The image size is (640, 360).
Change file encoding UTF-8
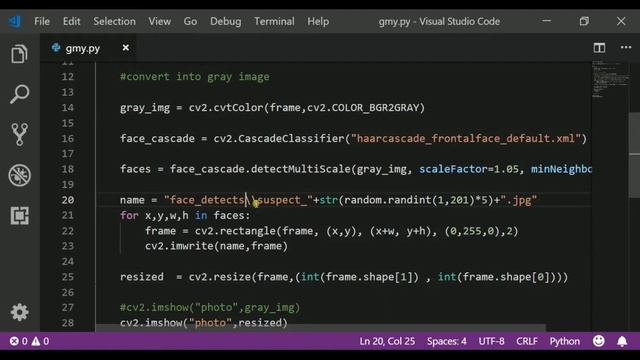tap(491, 341)
